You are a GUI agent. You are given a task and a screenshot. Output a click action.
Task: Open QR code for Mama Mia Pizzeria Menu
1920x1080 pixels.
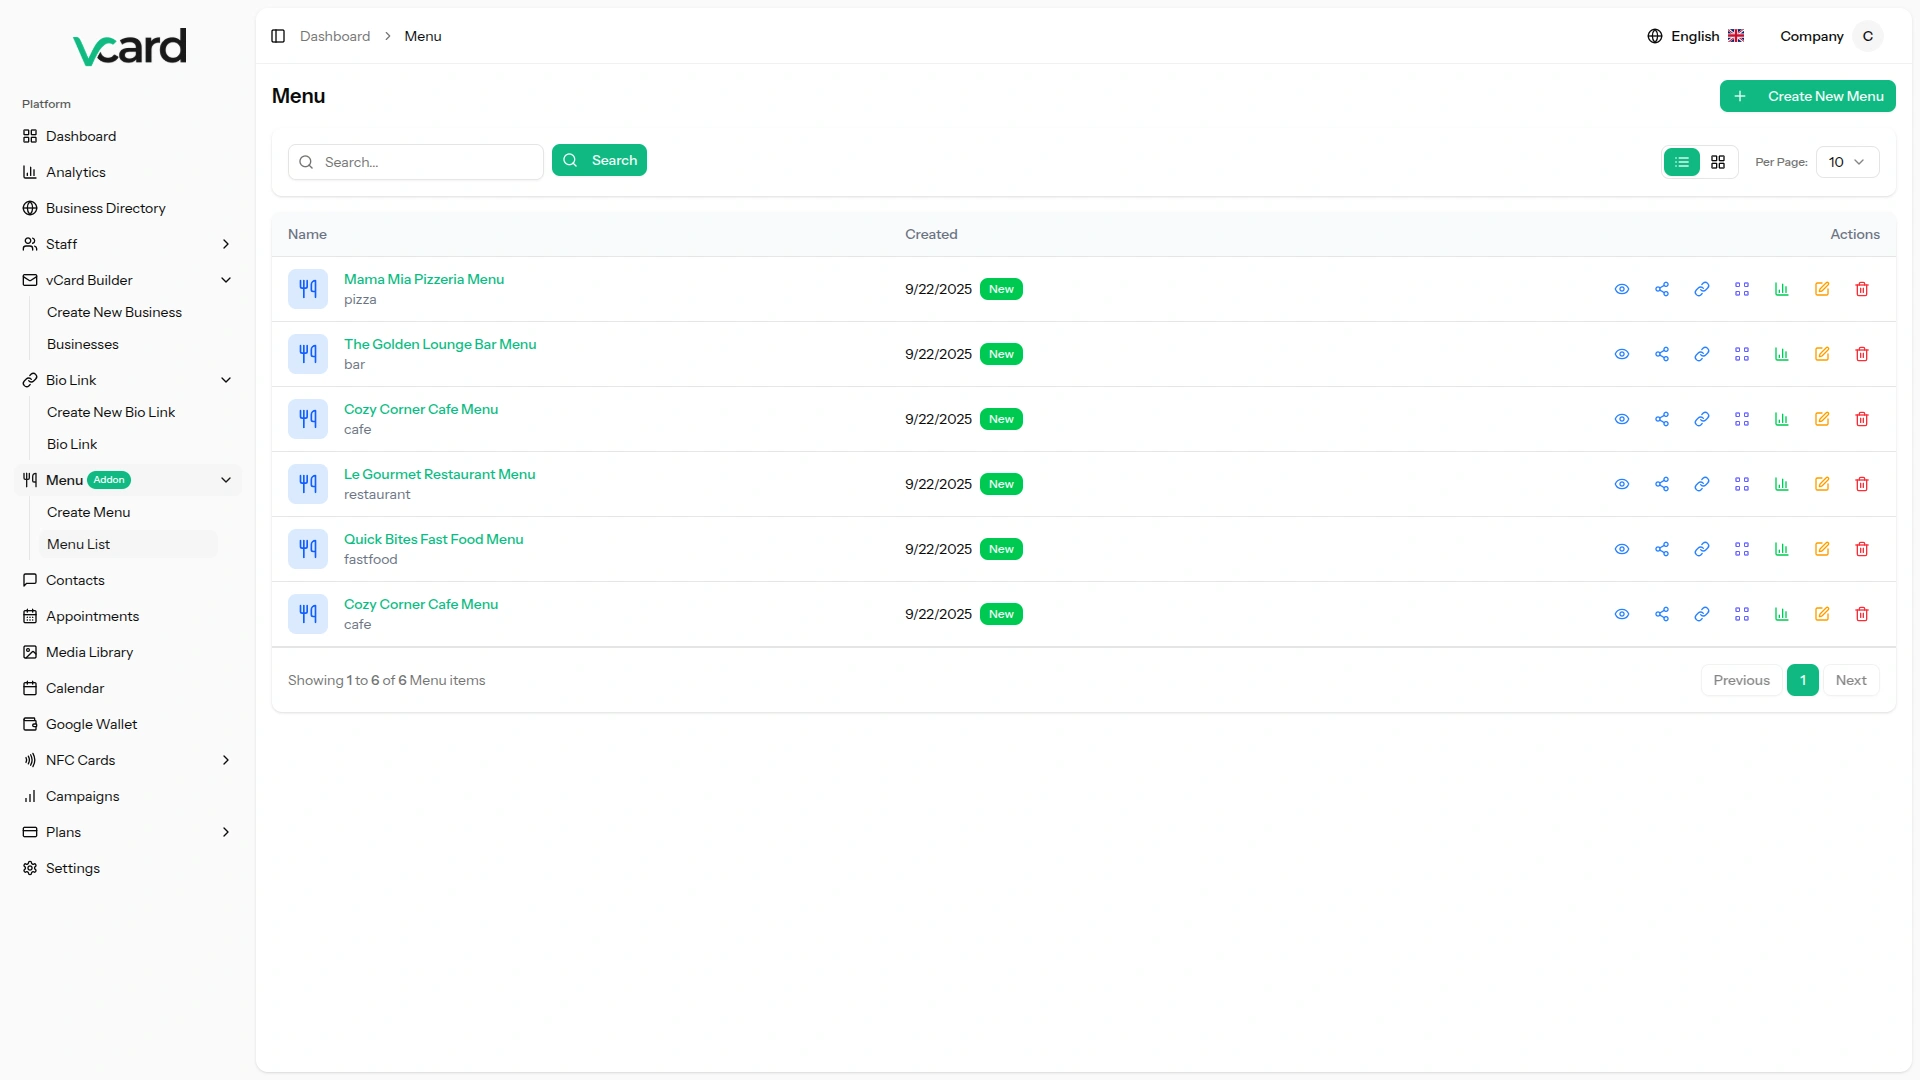(x=1741, y=289)
